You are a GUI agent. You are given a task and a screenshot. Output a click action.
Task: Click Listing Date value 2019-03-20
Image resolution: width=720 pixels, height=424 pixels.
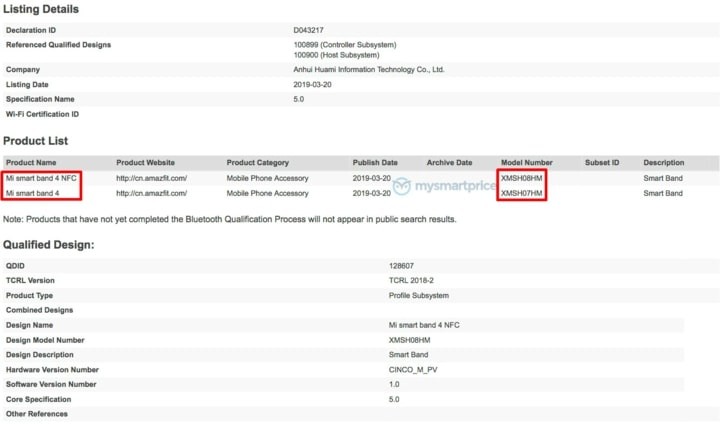click(312, 85)
